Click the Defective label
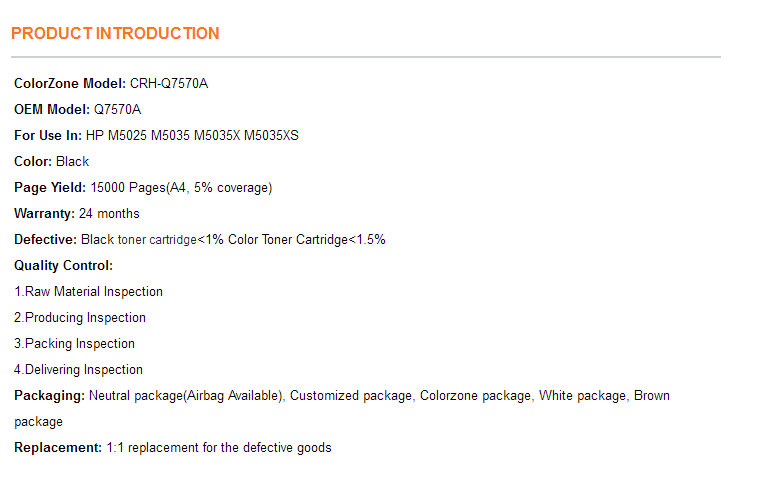 (x=45, y=240)
